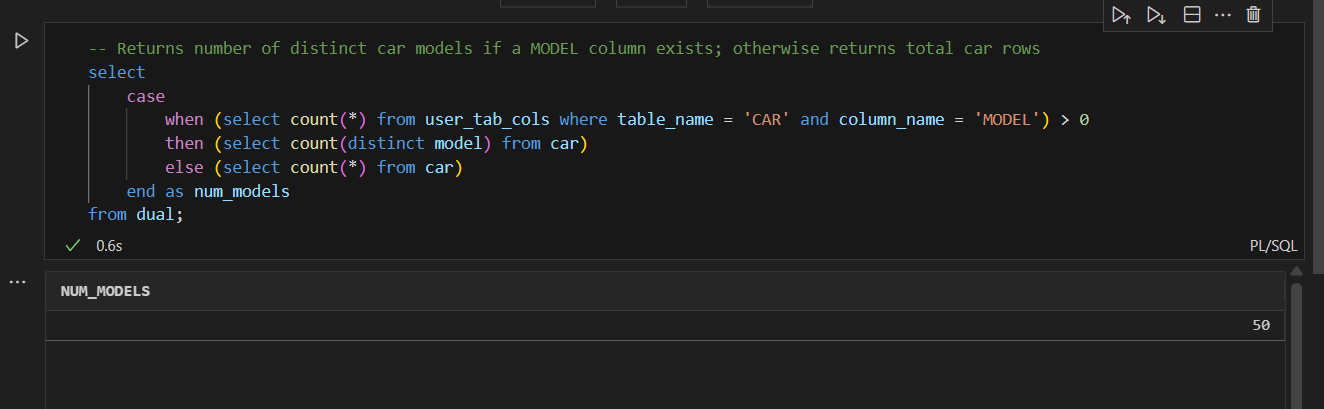Split the current notebook cell
Image resolution: width=1324 pixels, height=409 pixels.
coord(1191,15)
